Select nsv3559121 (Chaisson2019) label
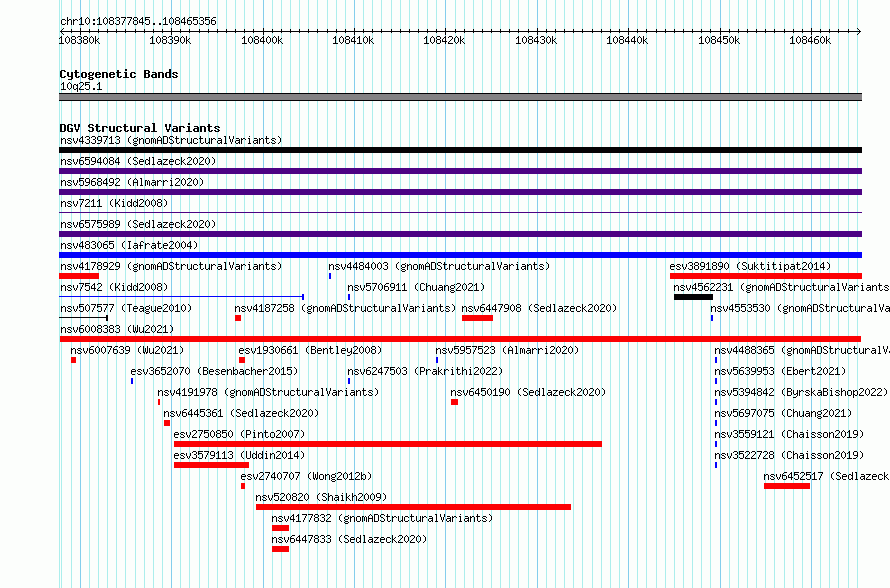Image resolution: width=890 pixels, height=588 pixels. (789, 434)
